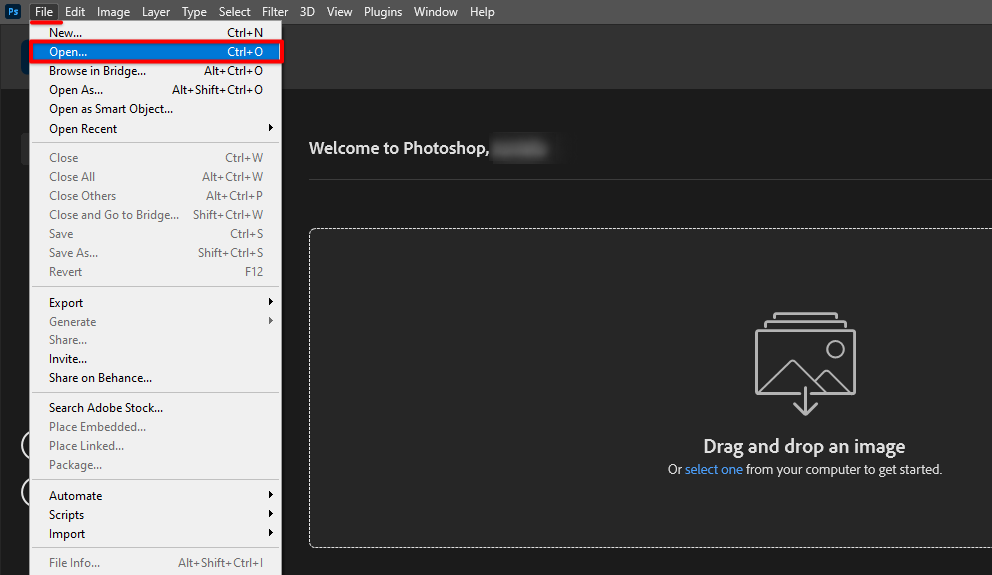The height and width of the screenshot is (575, 992).
Task: Click the 'Drag and drop an image' area
Action: tap(804, 447)
